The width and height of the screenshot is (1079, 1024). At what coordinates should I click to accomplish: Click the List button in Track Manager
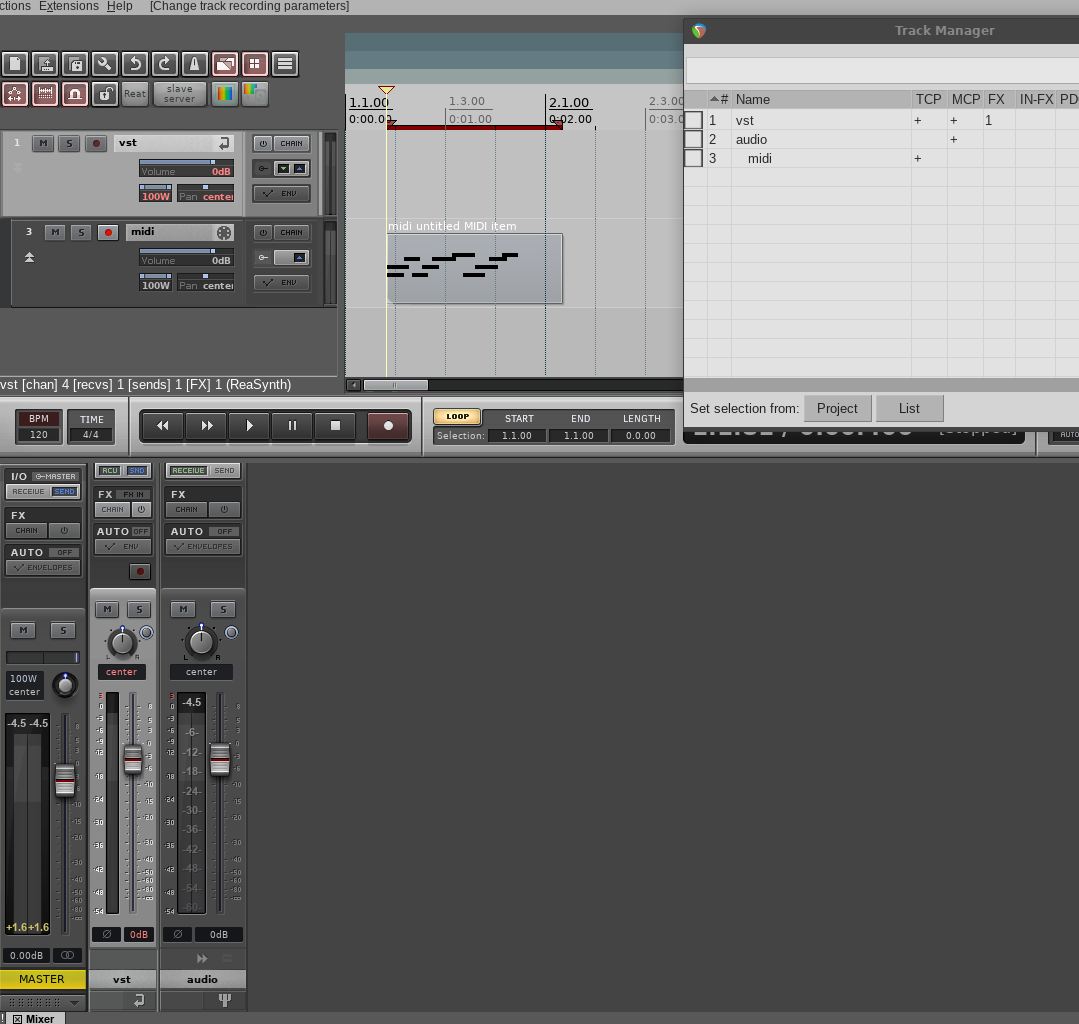point(909,408)
